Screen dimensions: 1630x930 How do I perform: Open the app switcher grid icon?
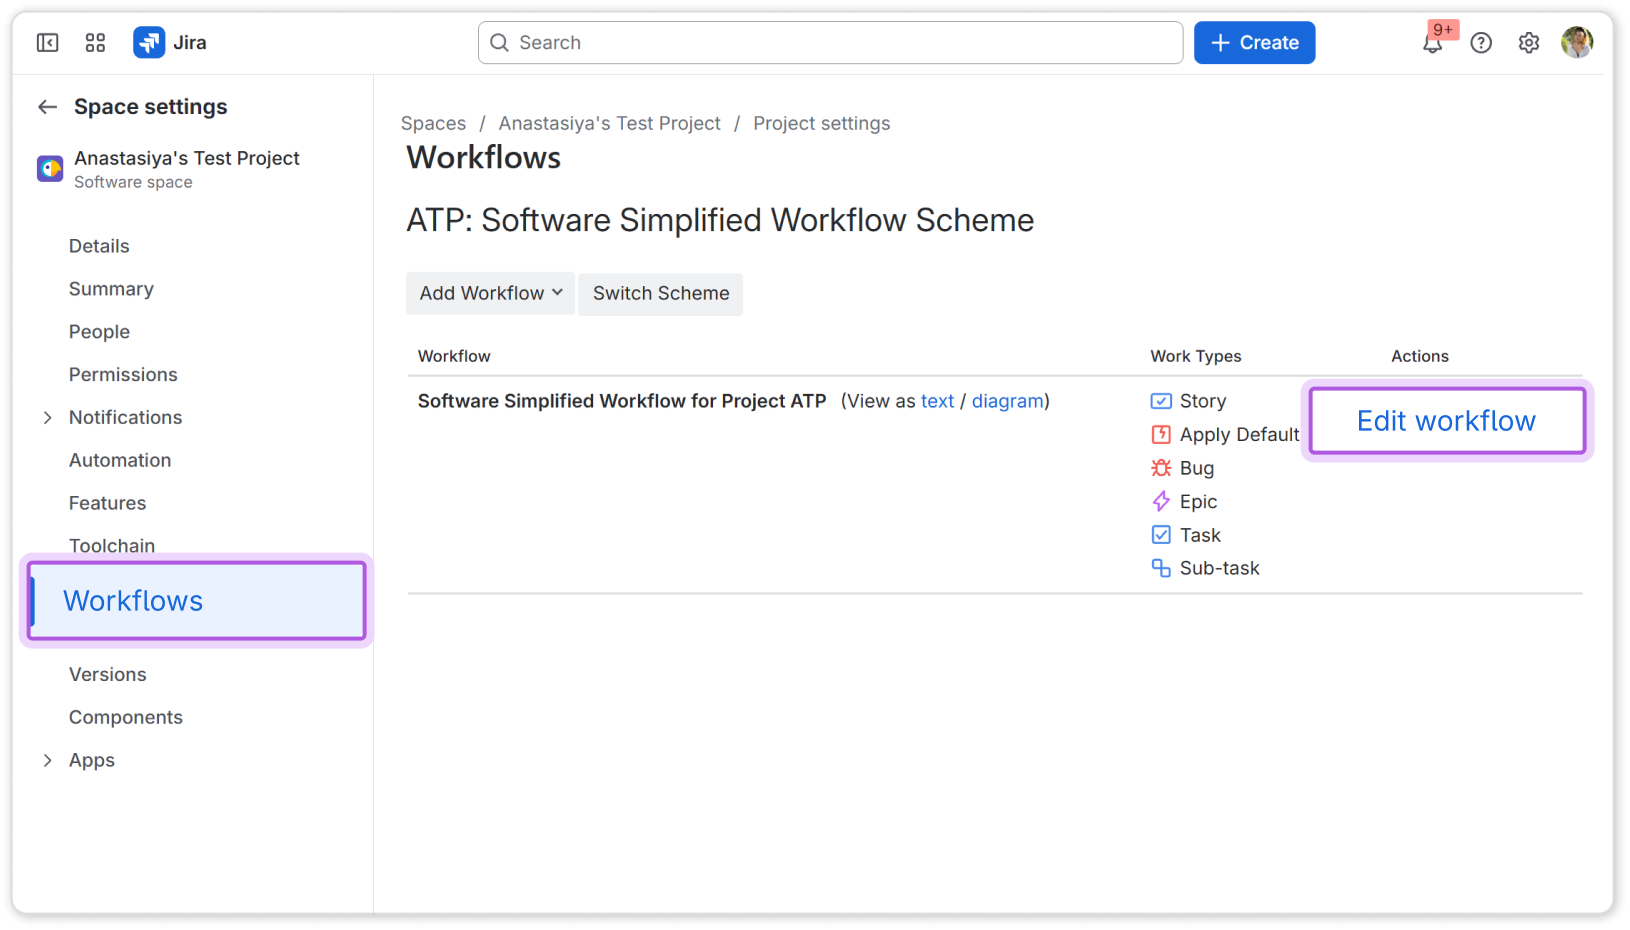coord(95,43)
